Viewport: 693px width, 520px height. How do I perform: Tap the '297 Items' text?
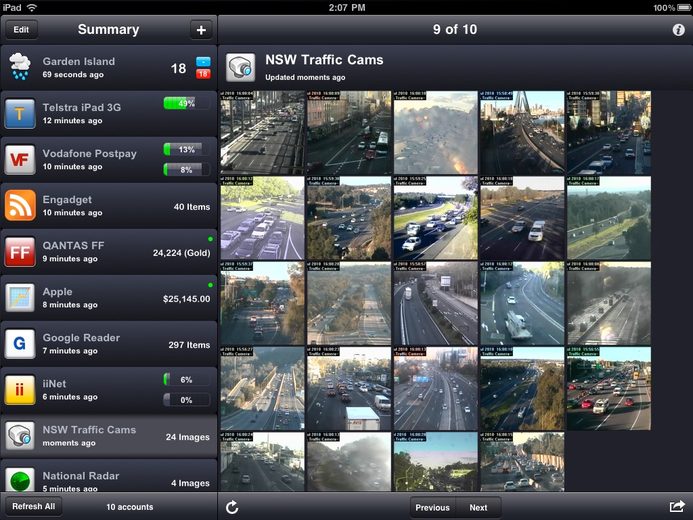pos(189,345)
